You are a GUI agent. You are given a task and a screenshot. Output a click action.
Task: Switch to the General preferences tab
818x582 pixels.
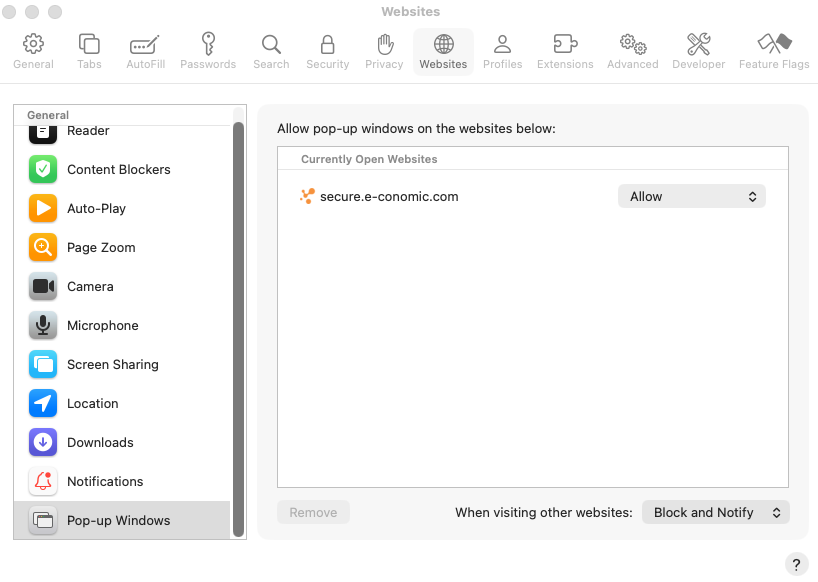click(x=33, y=51)
